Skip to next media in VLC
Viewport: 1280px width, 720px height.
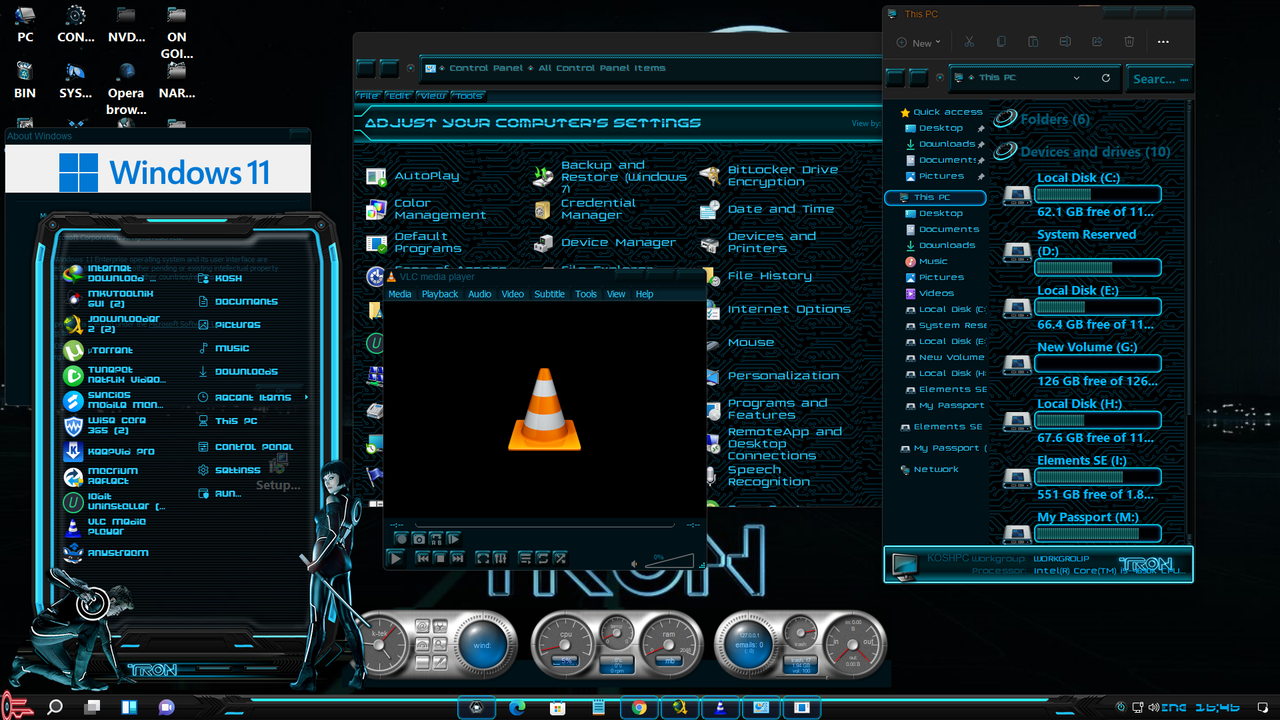(x=457, y=558)
